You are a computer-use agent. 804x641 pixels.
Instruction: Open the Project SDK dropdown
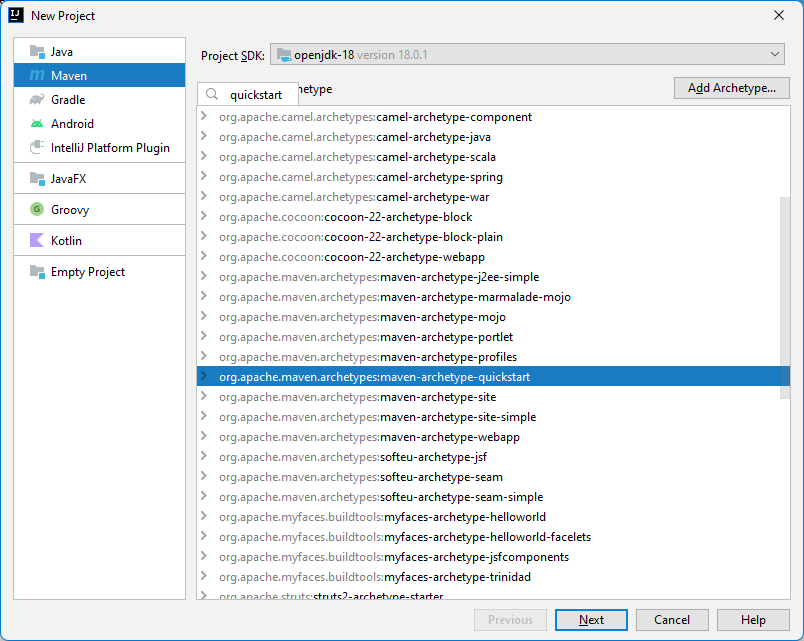tap(775, 55)
